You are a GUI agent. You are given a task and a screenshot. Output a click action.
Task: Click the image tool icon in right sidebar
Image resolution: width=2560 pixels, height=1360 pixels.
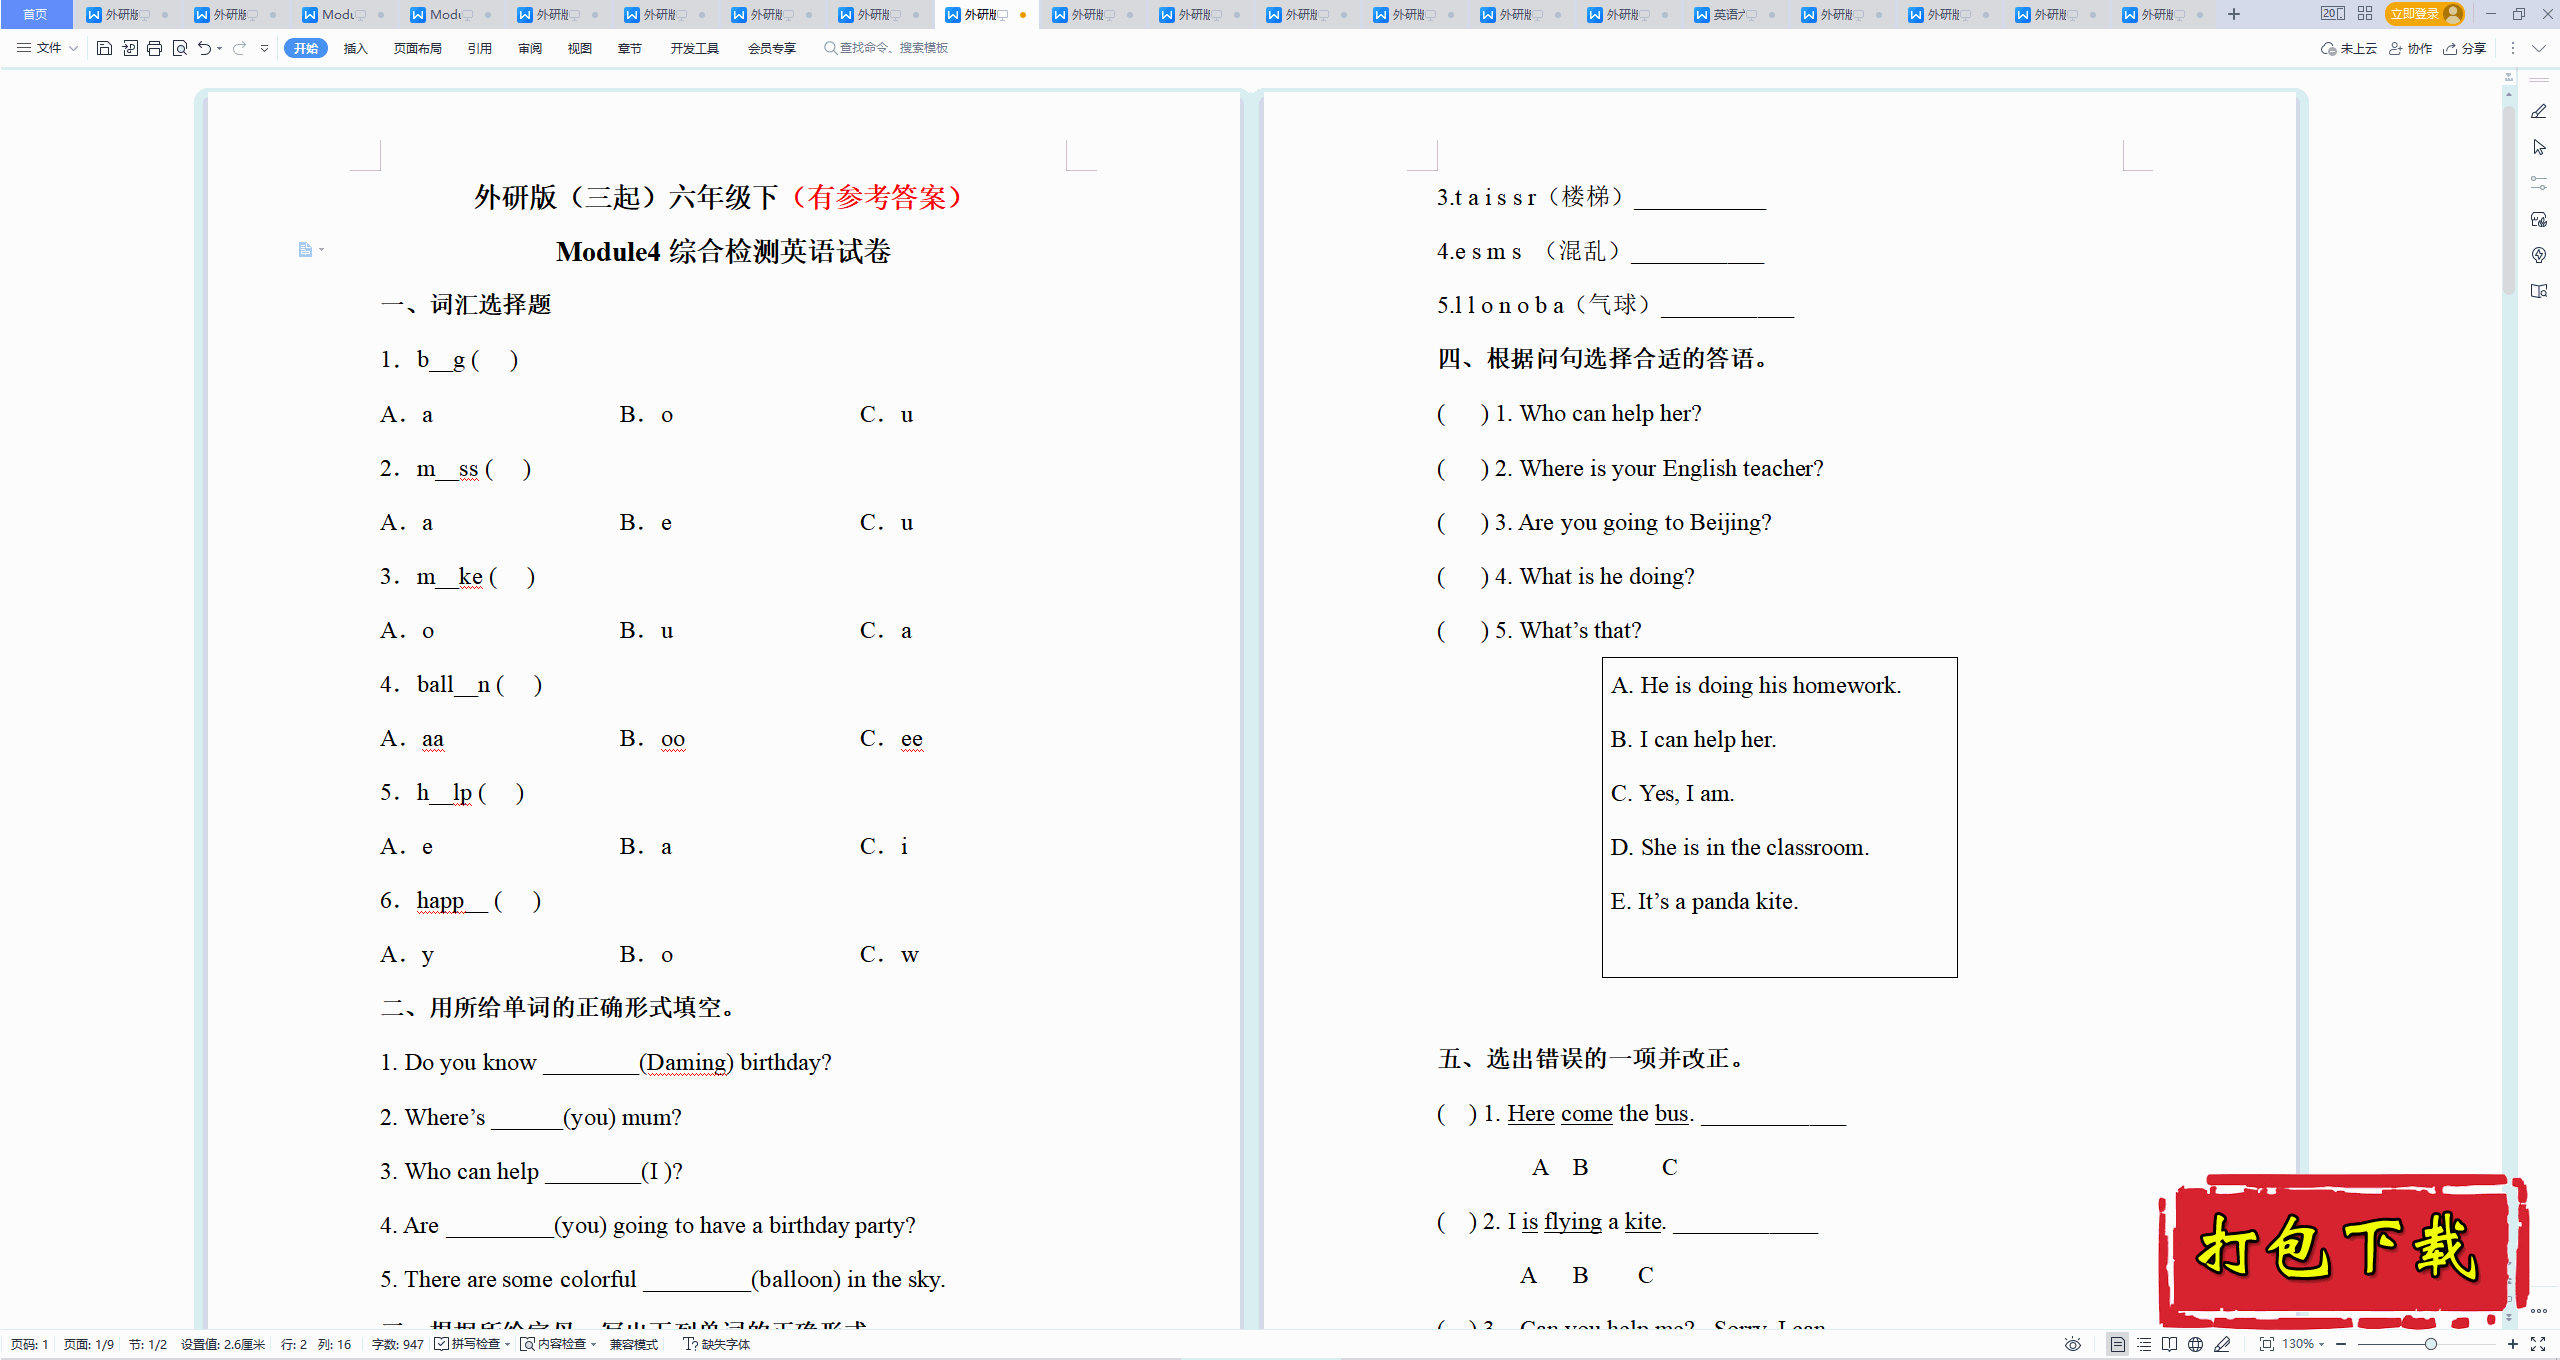point(2538,219)
